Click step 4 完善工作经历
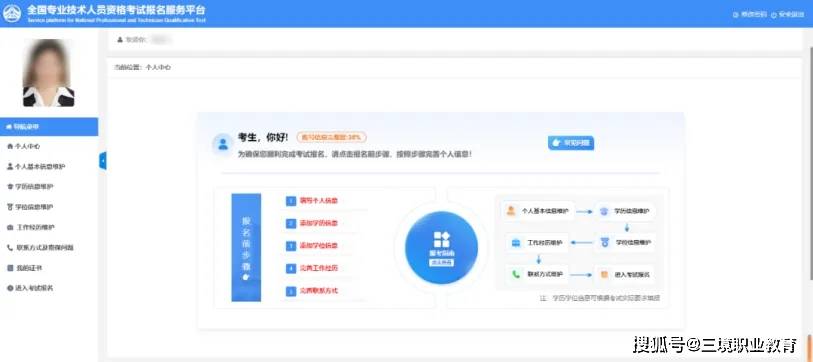The image size is (813, 362). point(319,269)
